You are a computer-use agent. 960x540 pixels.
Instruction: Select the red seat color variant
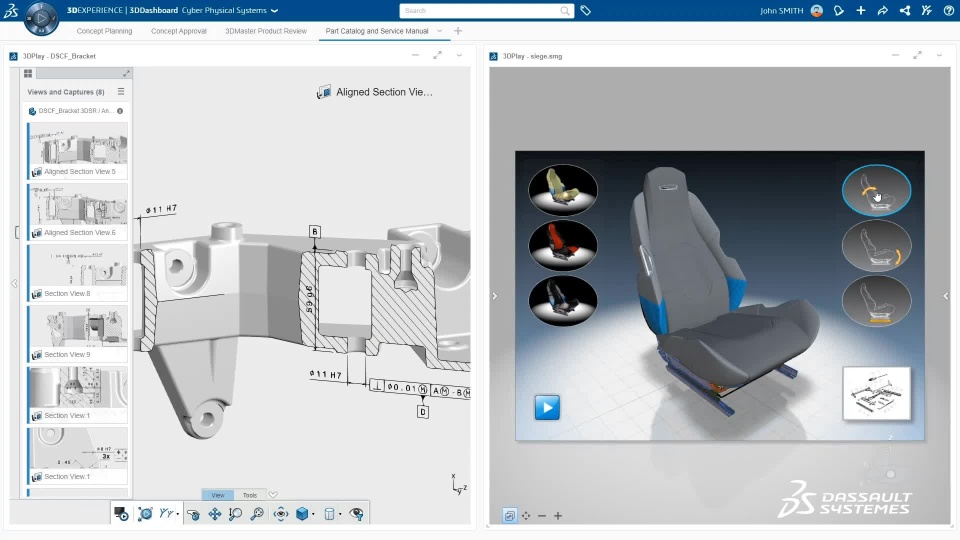tap(563, 245)
